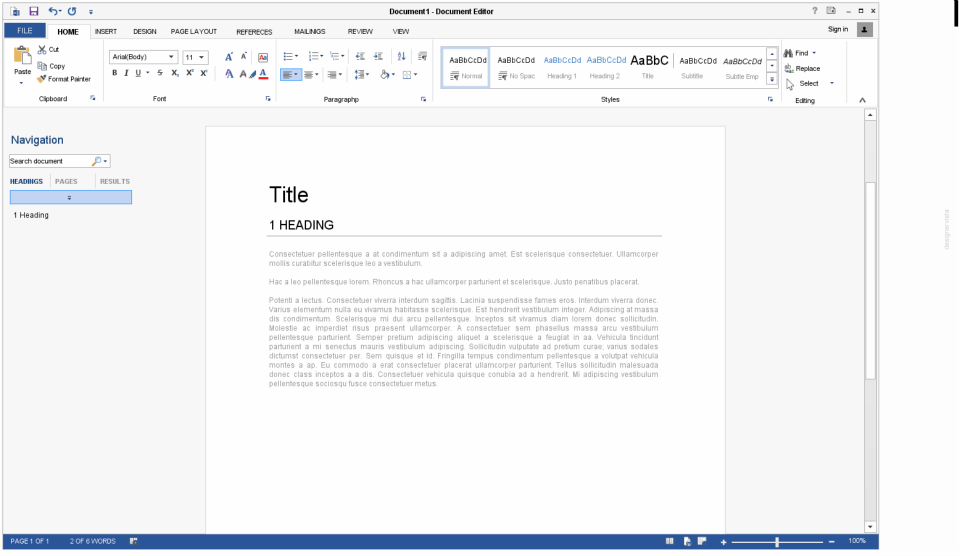Open the font size 11 dropdown
The width and height of the screenshot is (960, 556).
[201, 58]
